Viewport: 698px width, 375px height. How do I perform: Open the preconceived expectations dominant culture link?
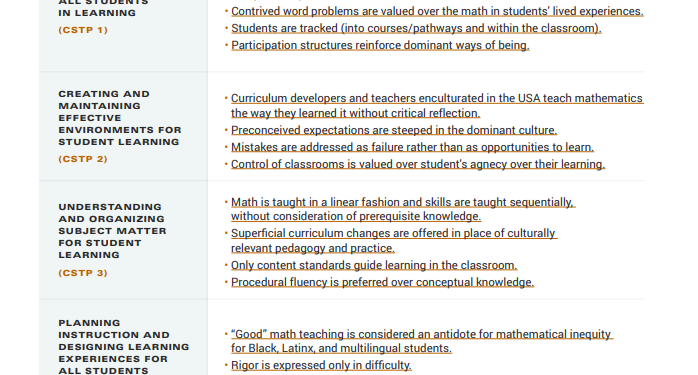click(x=394, y=130)
